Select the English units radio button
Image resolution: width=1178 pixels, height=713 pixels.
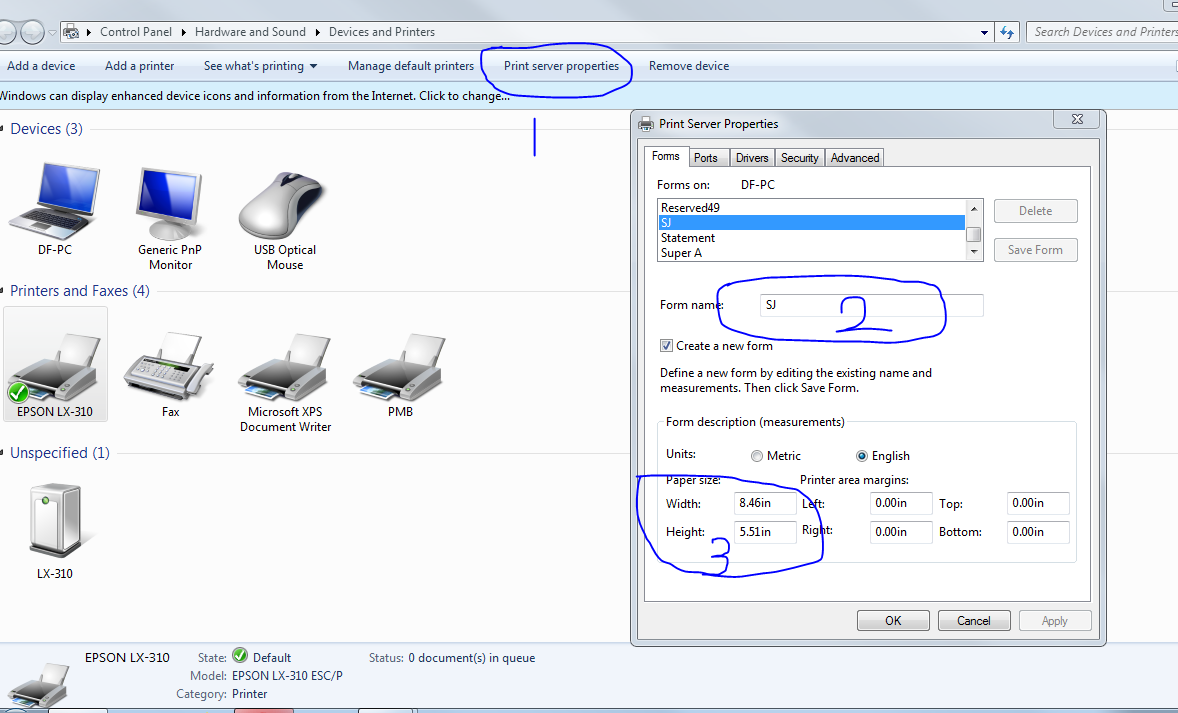(x=862, y=455)
